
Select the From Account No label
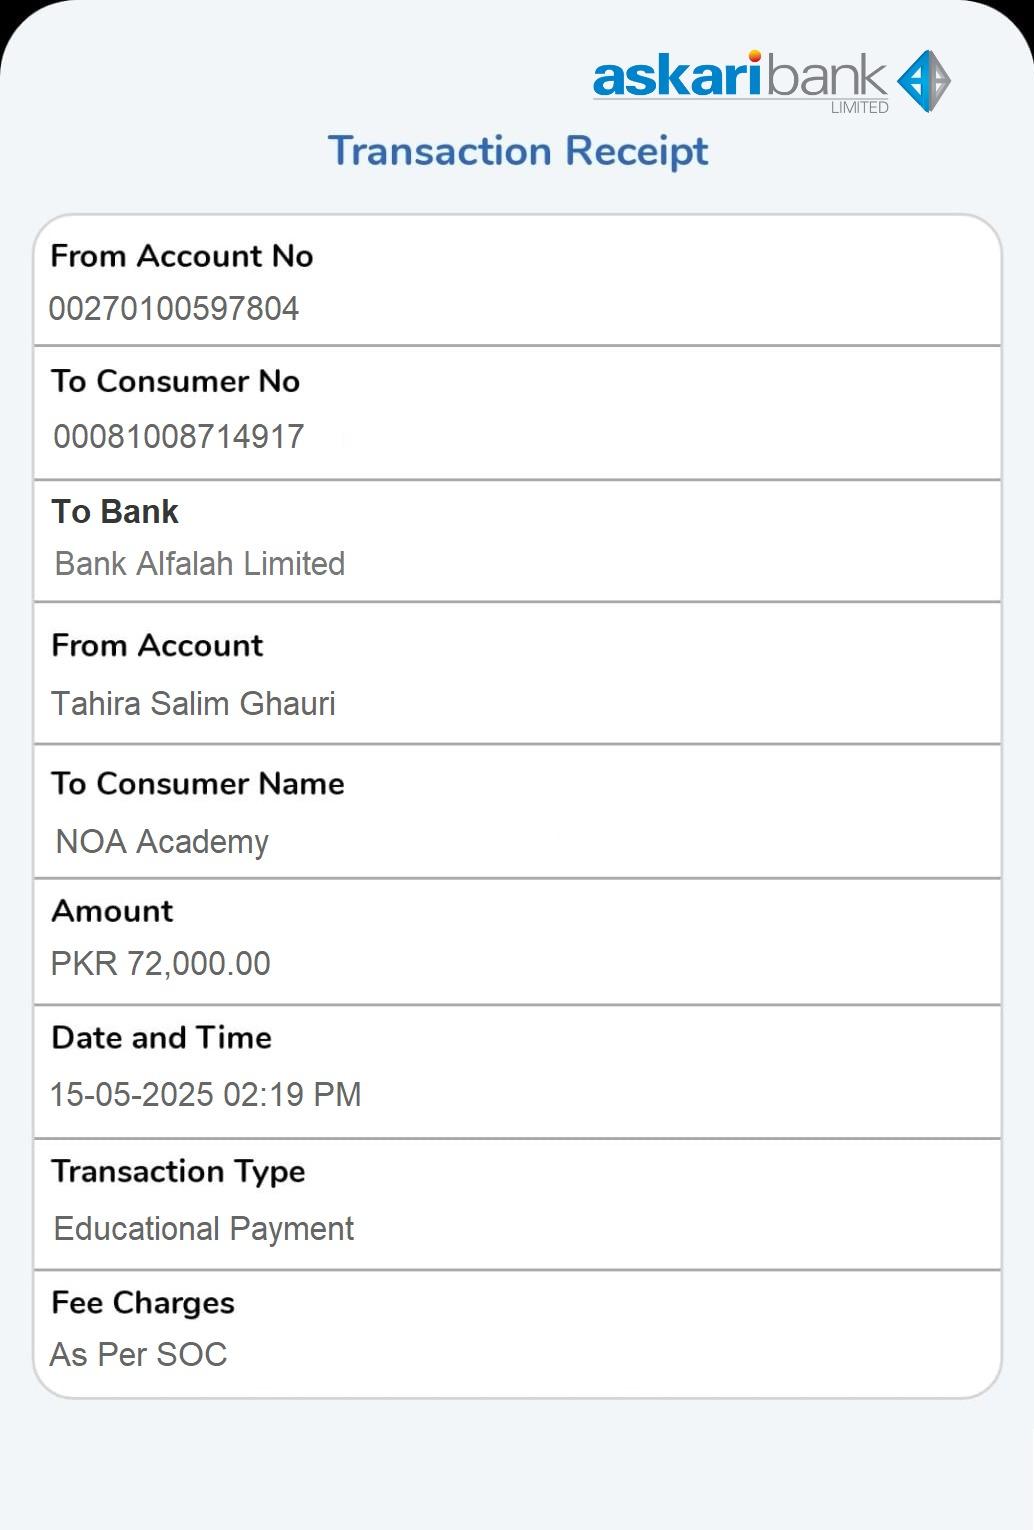(x=182, y=256)
